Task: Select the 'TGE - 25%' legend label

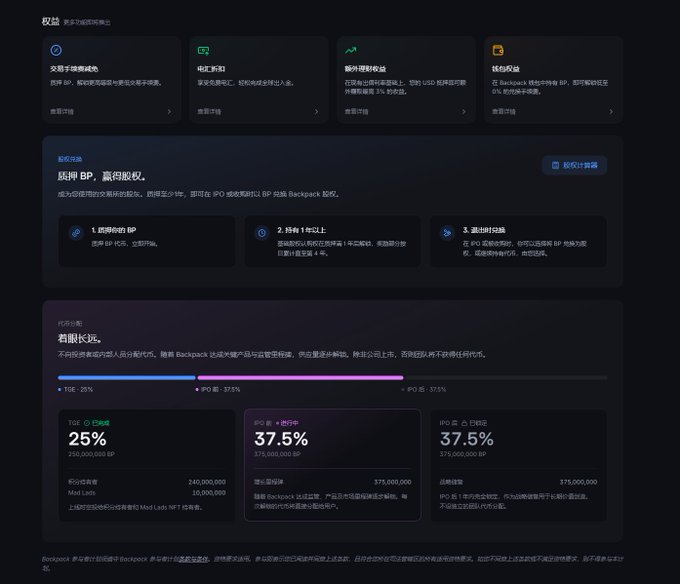Action: (x=78, y=389)
